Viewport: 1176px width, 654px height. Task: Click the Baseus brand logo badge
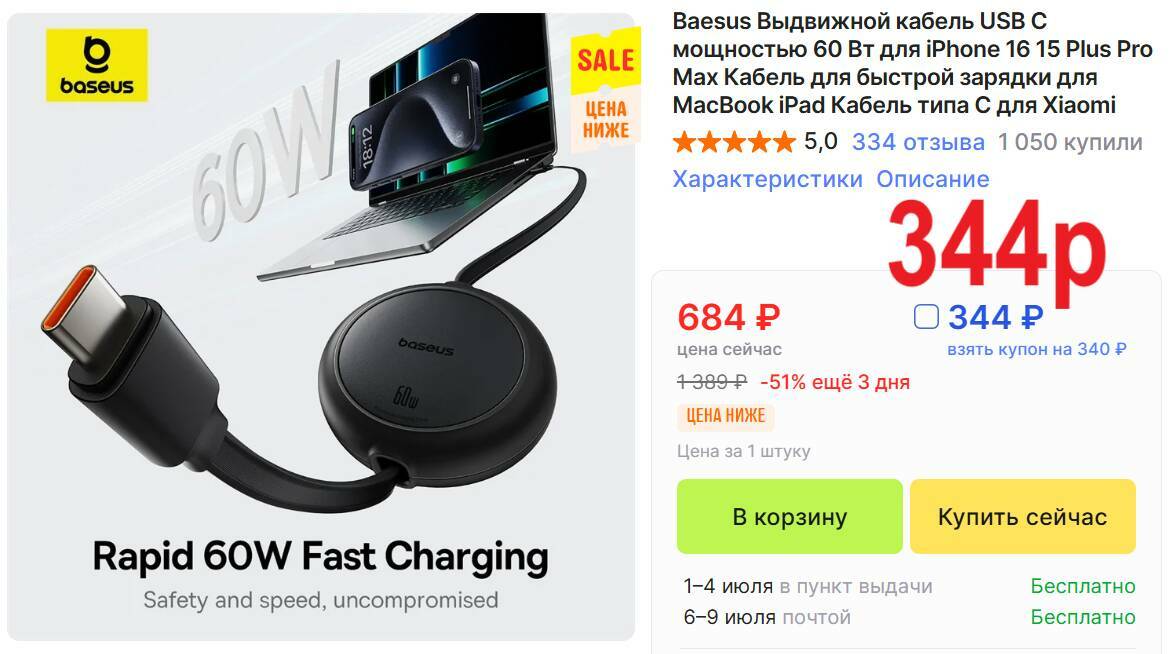tap(97, 65)
